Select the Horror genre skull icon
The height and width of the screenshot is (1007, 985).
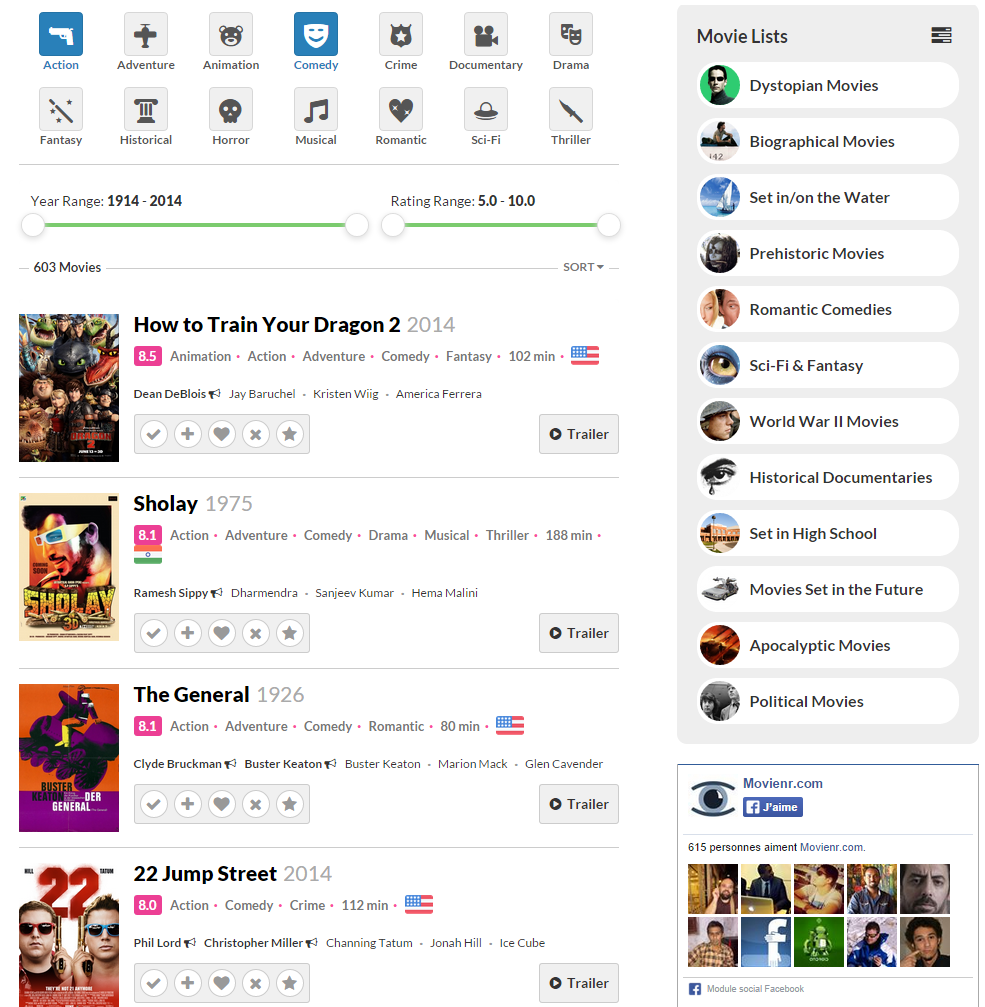coord(230,110)
